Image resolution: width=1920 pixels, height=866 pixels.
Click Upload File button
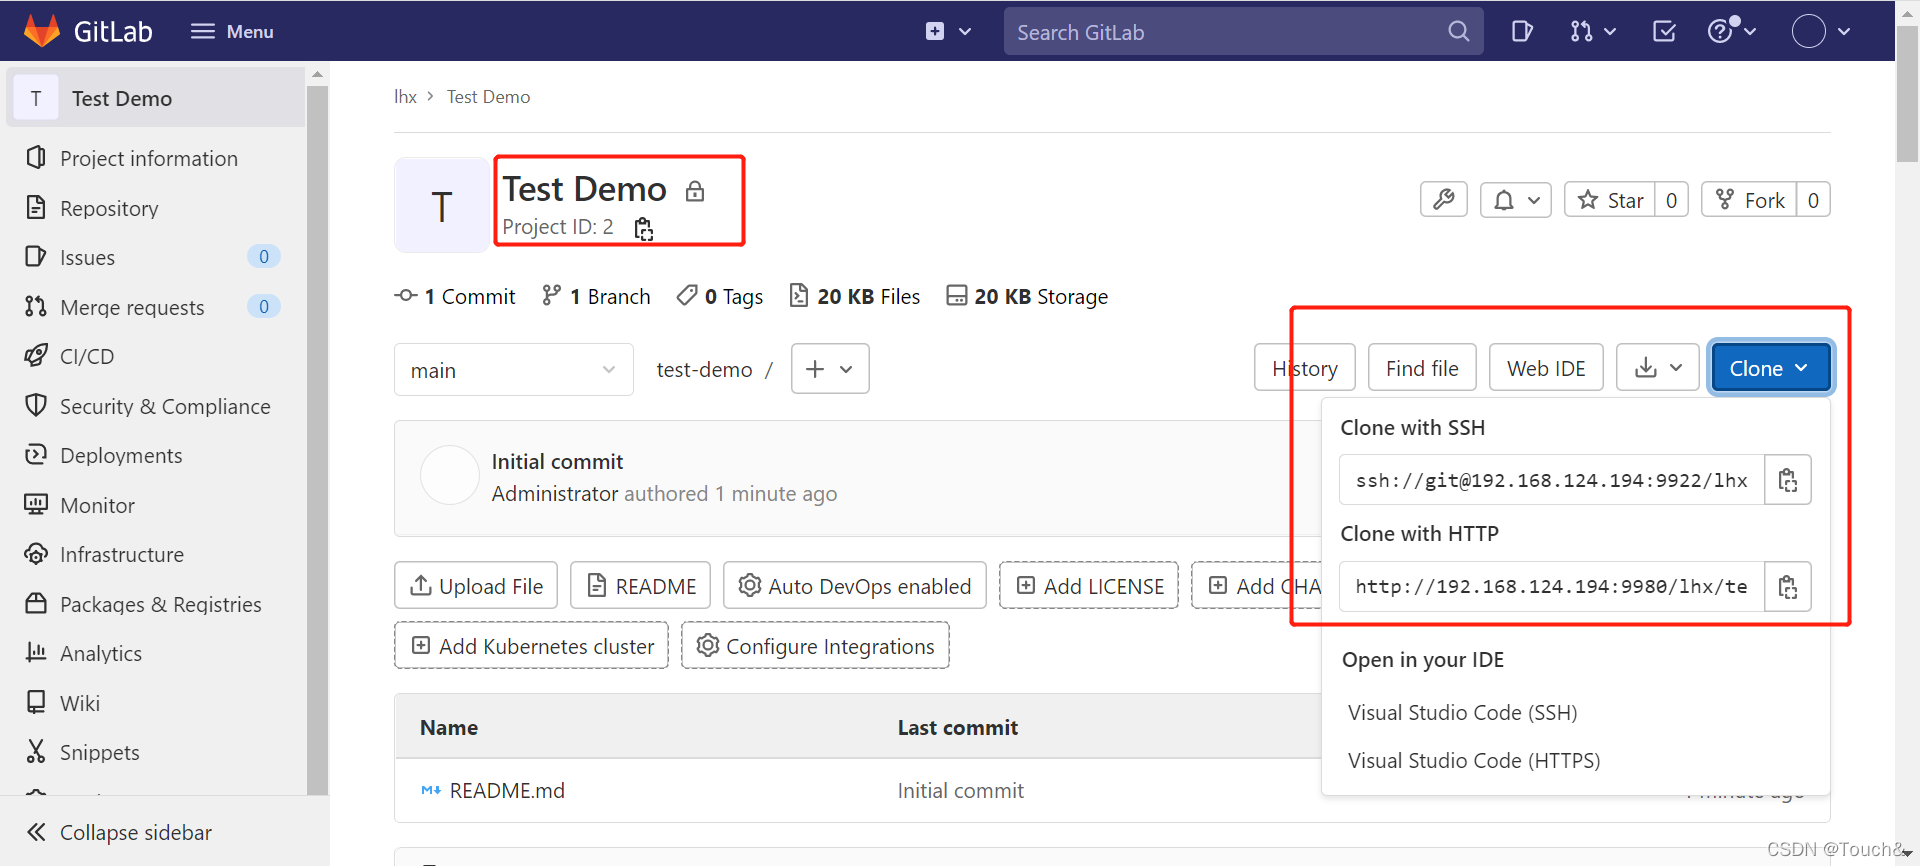click(x=476, y=586)
